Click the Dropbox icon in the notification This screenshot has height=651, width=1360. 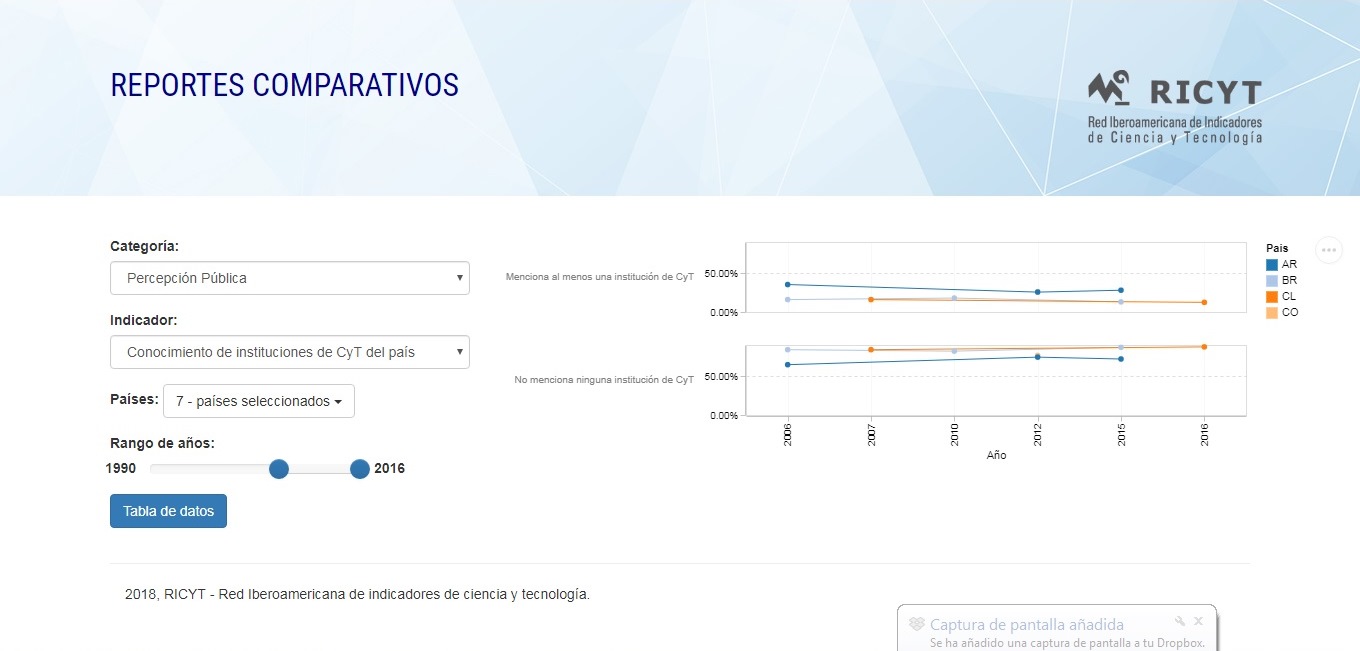(916, 624)
